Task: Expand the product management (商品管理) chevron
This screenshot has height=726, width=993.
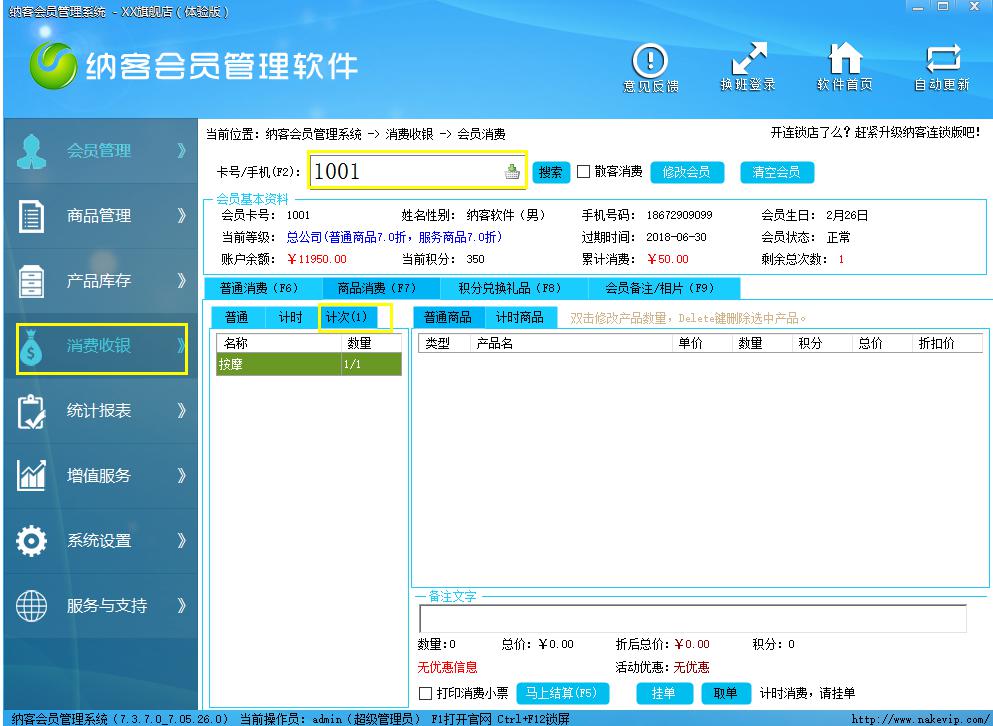Action: click(x=181, y=216)
